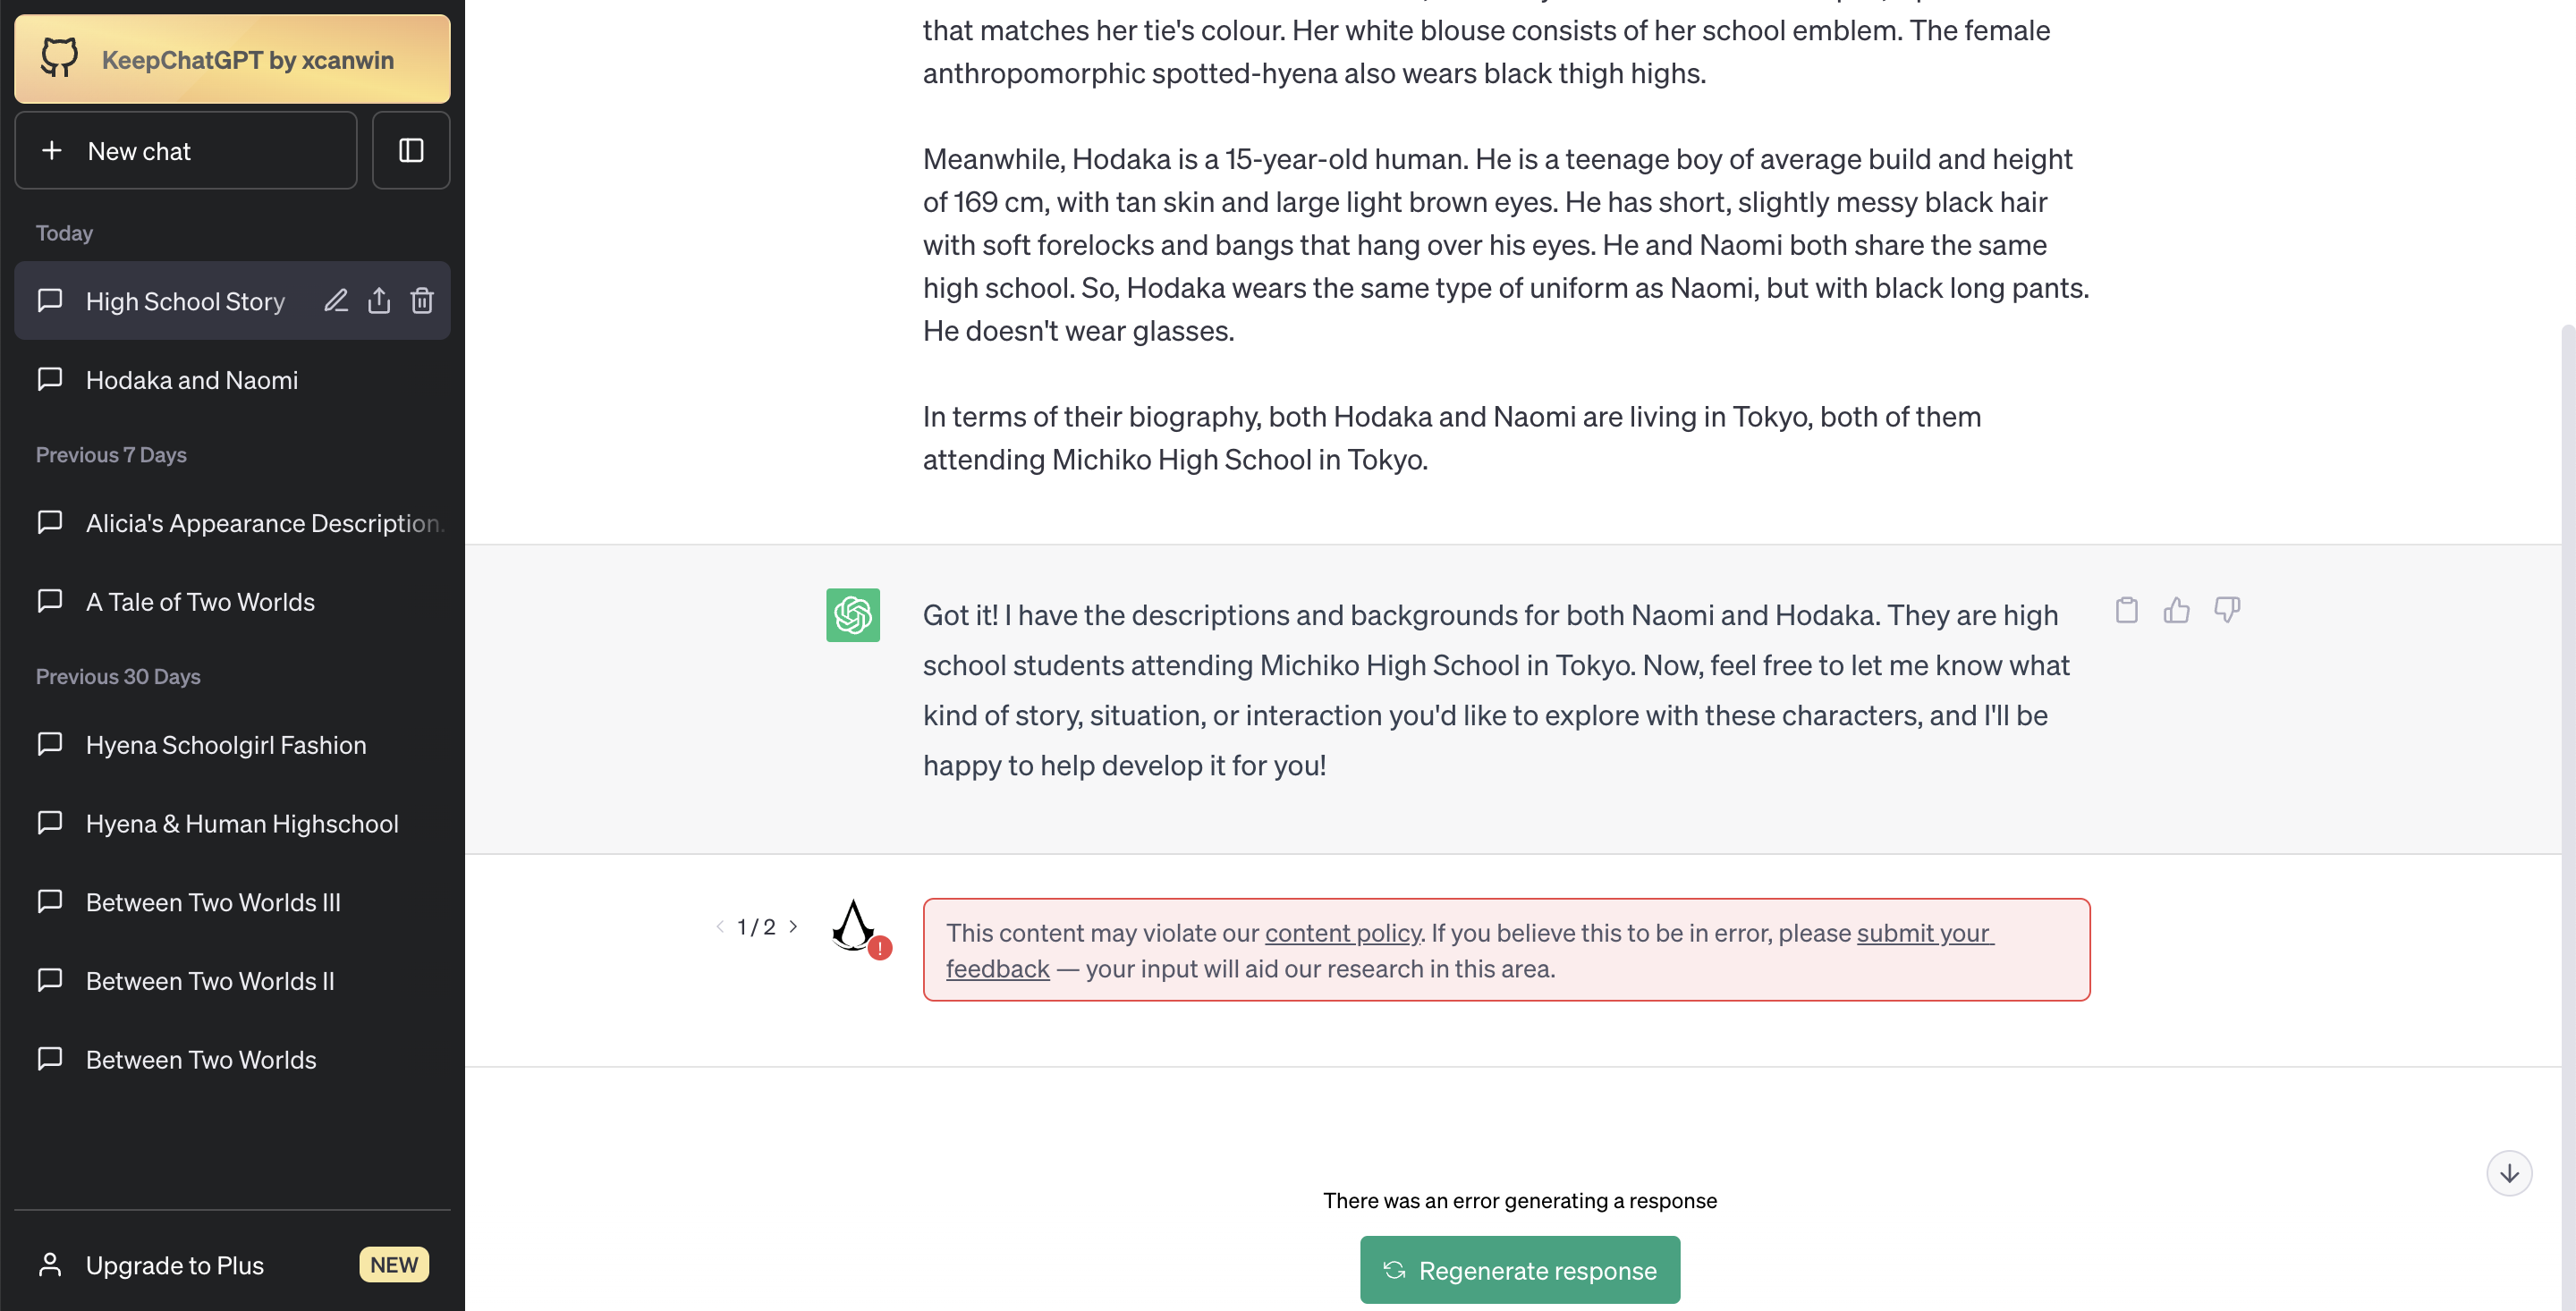Select Upgrade to Plus
The width and height of the screenshot is (2576, 1311).
174,1264
